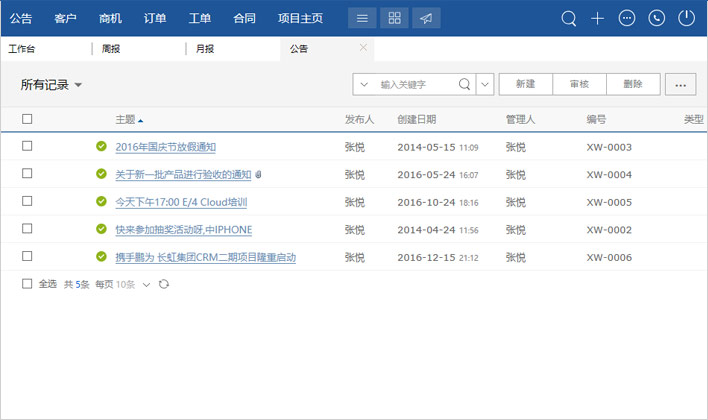Click the 新建 button
Screen dimensions: 708x420
click(525, 85)
